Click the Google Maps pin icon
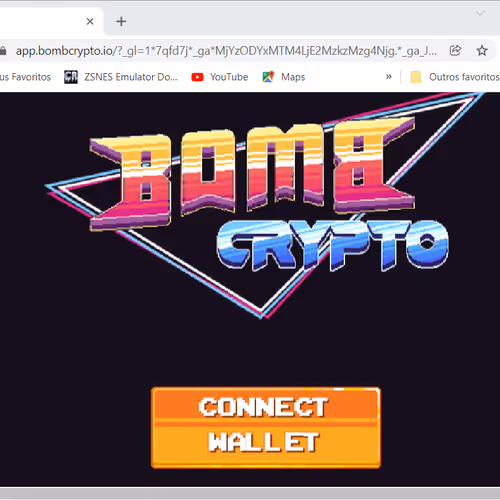Image resolution: width=500 pixels, height=500 pixels. 268,77
